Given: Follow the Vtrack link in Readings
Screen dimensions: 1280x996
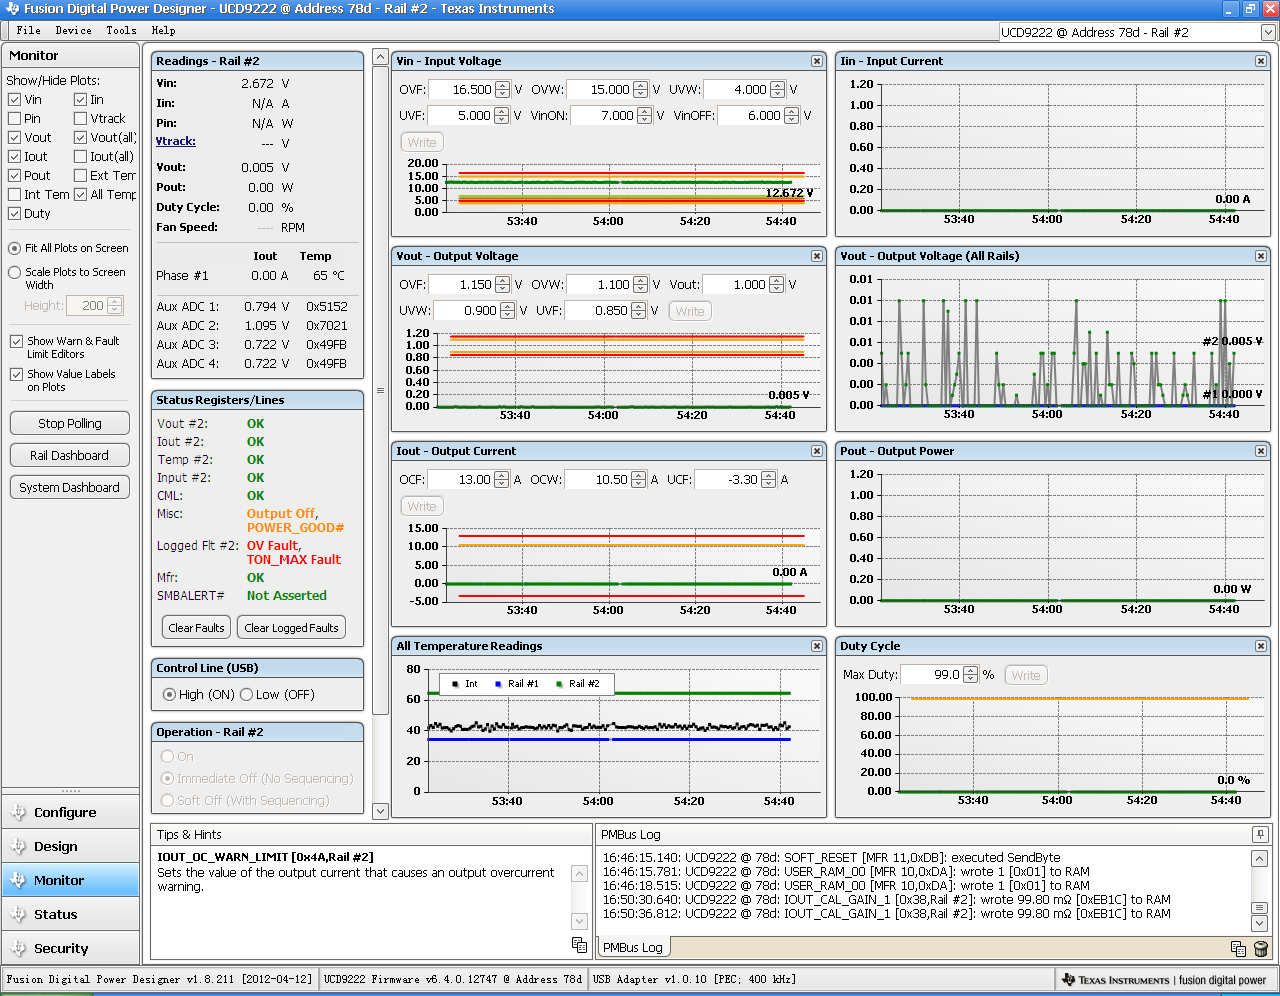Looking at the screenshot, I should 176,142.
